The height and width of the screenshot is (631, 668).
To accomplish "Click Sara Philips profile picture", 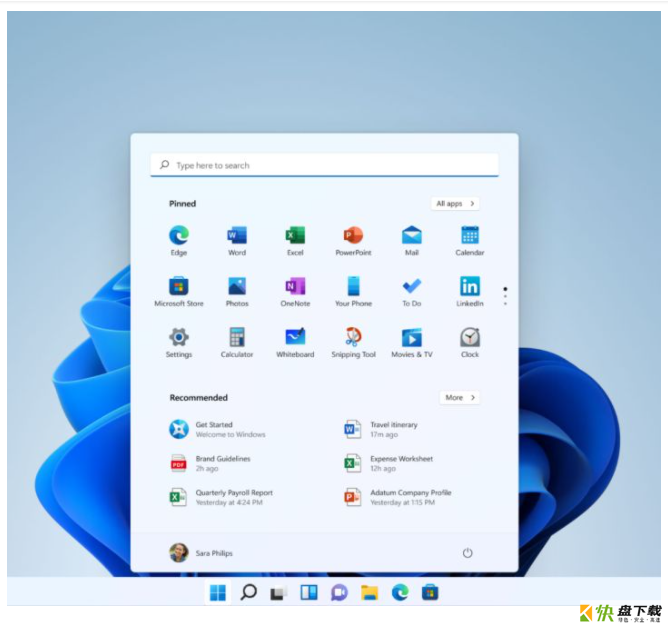I will (179, 553).
